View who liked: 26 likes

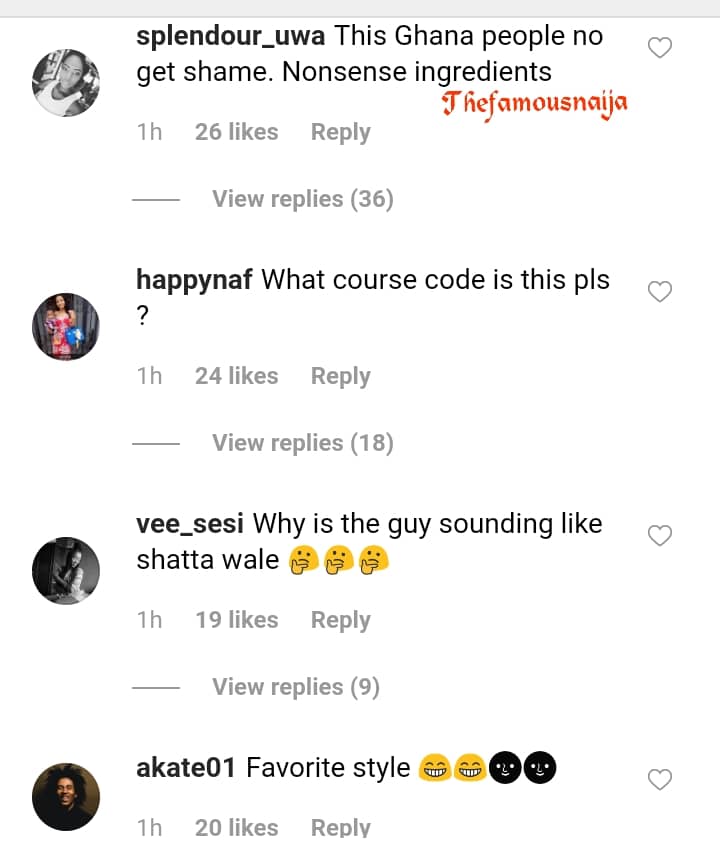point(236,132)
